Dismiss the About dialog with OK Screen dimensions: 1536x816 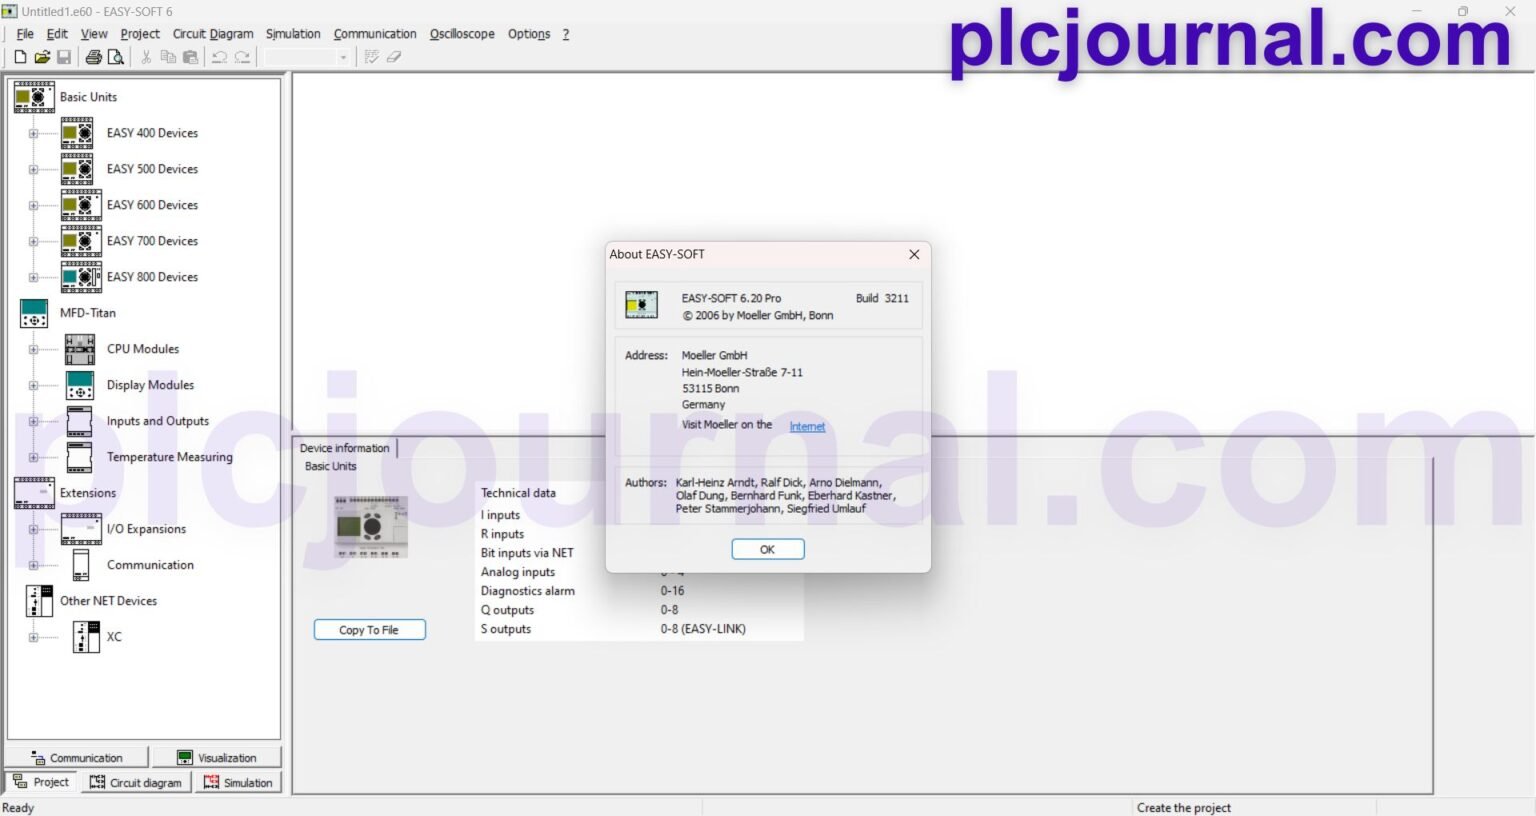[767, 548]
